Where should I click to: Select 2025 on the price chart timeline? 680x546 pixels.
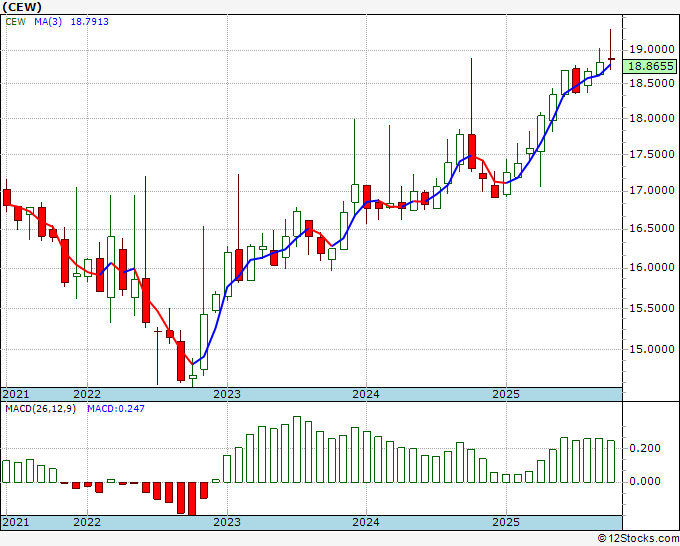506,394
